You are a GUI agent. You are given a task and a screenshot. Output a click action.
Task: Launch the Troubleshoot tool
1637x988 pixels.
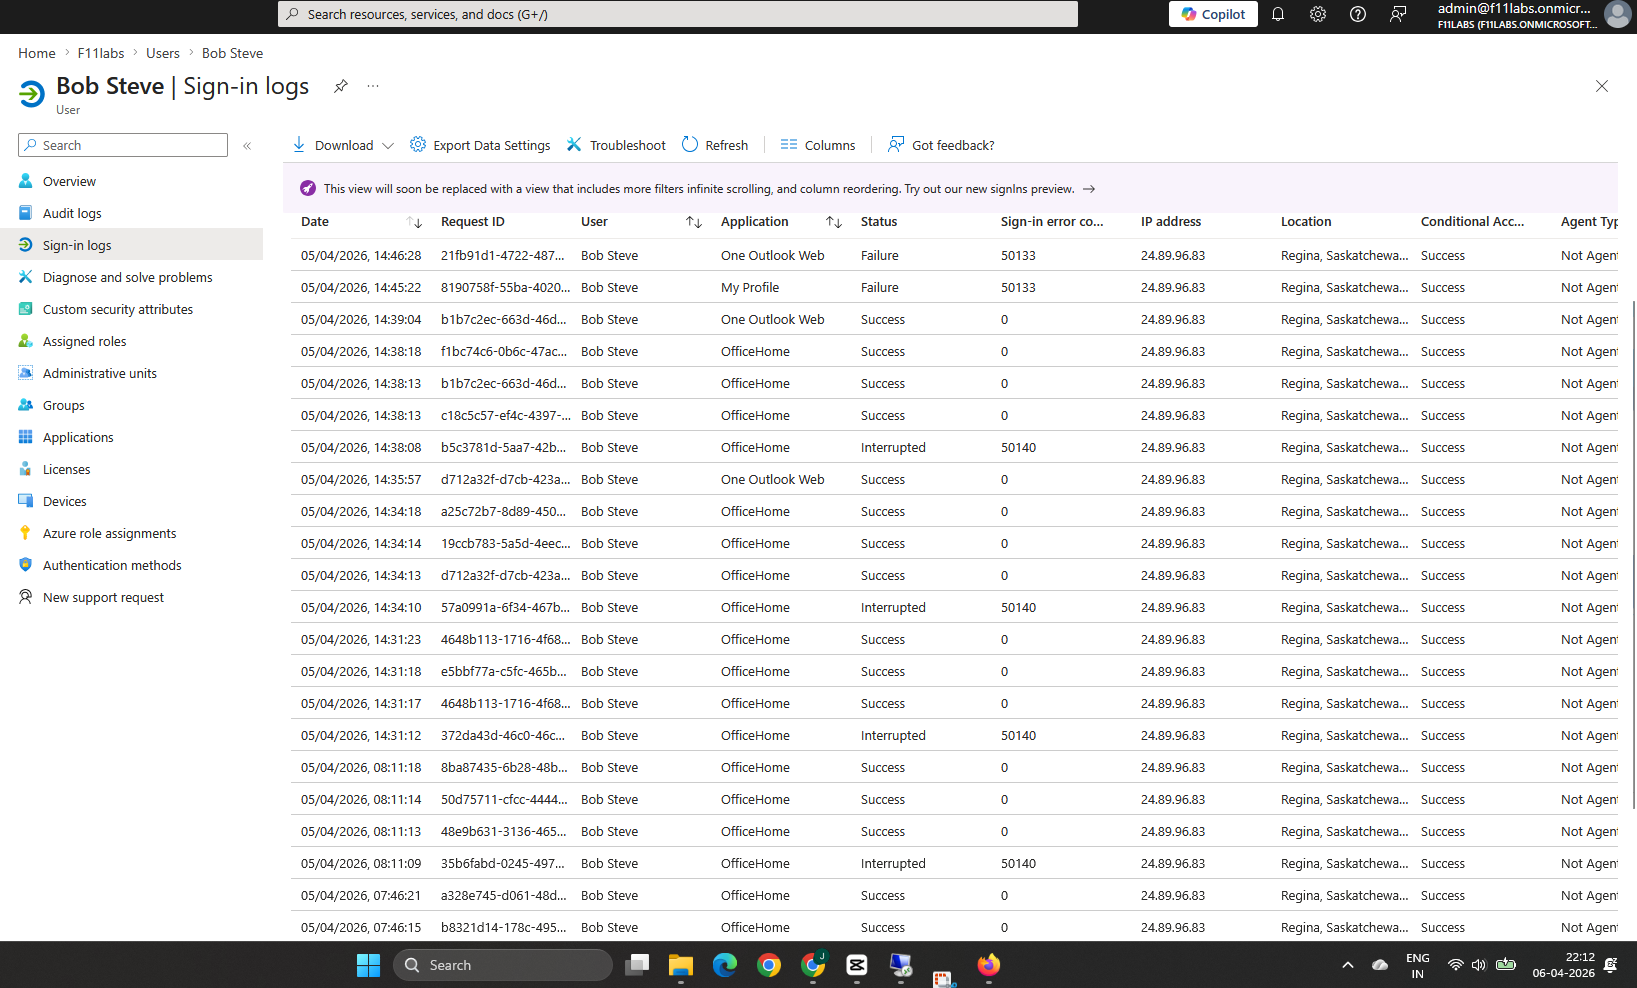(615, 145)
